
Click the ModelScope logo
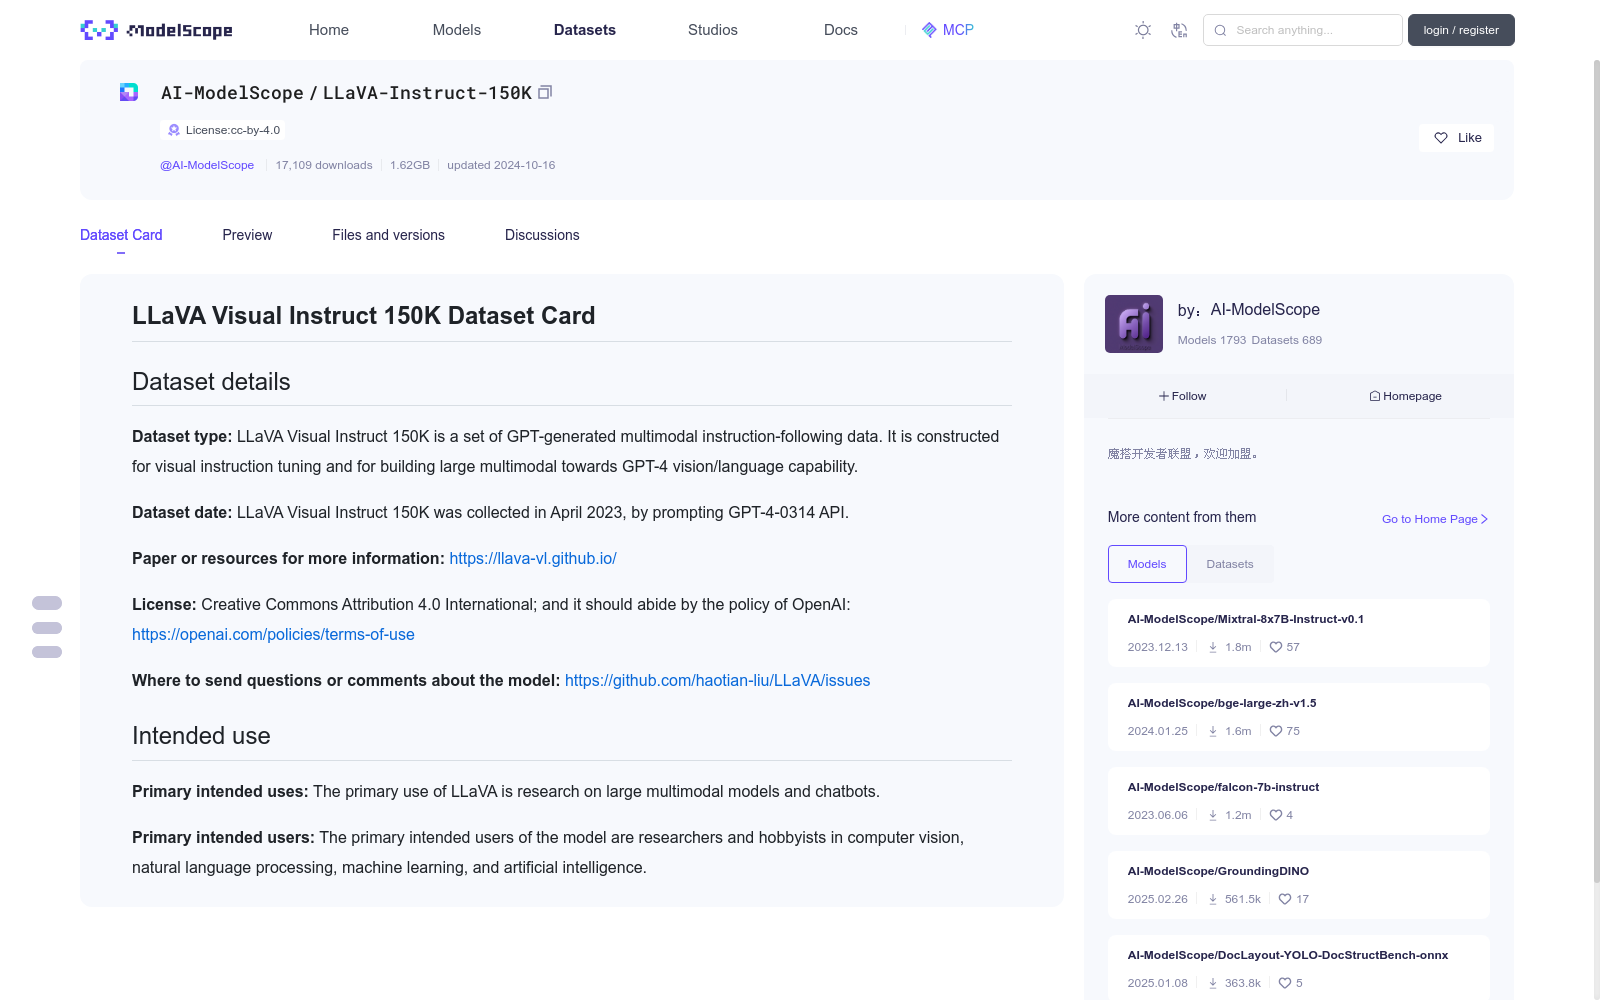pos(156,30)
